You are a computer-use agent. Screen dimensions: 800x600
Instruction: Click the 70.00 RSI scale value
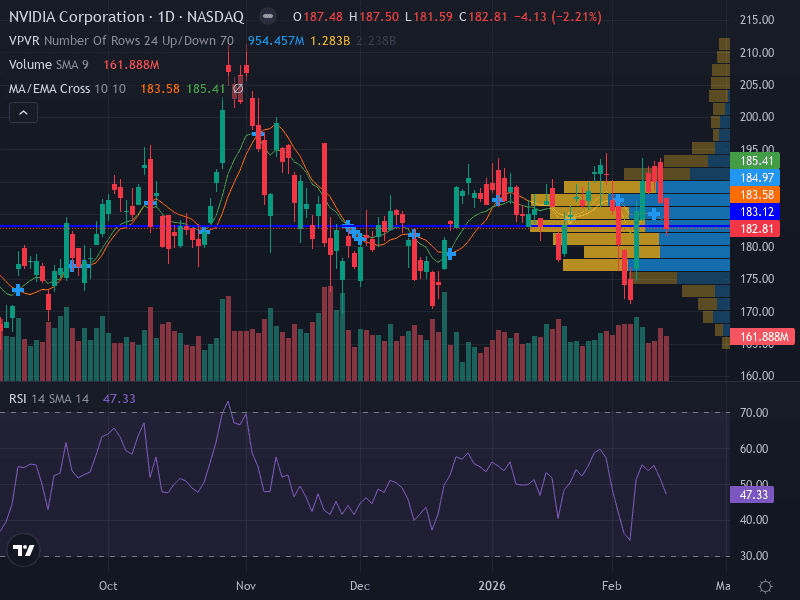coord(754,412)
